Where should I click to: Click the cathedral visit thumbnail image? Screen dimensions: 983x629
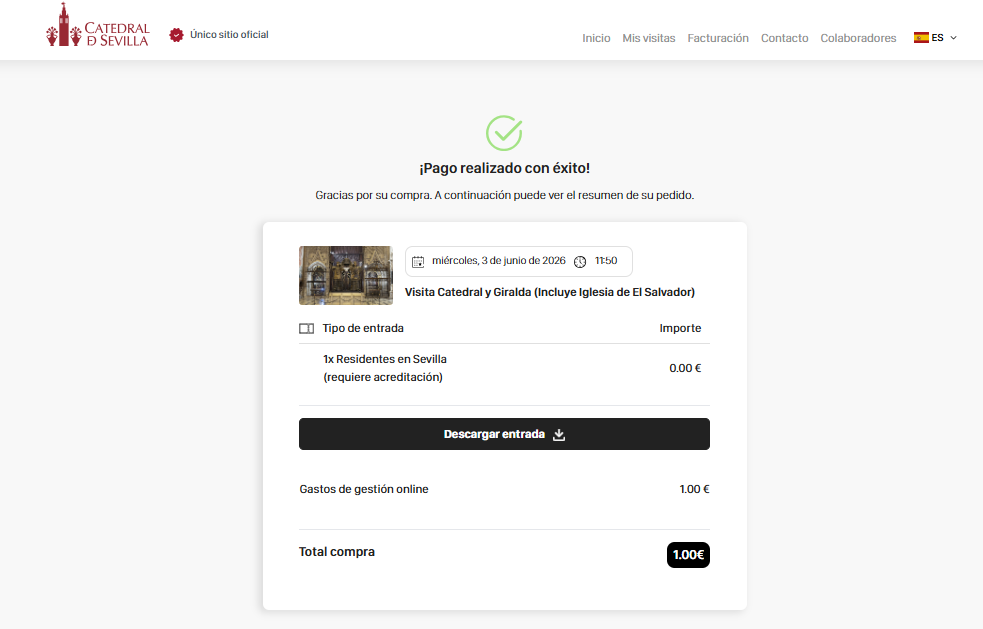pyautogui.click(x=346, y=275)
